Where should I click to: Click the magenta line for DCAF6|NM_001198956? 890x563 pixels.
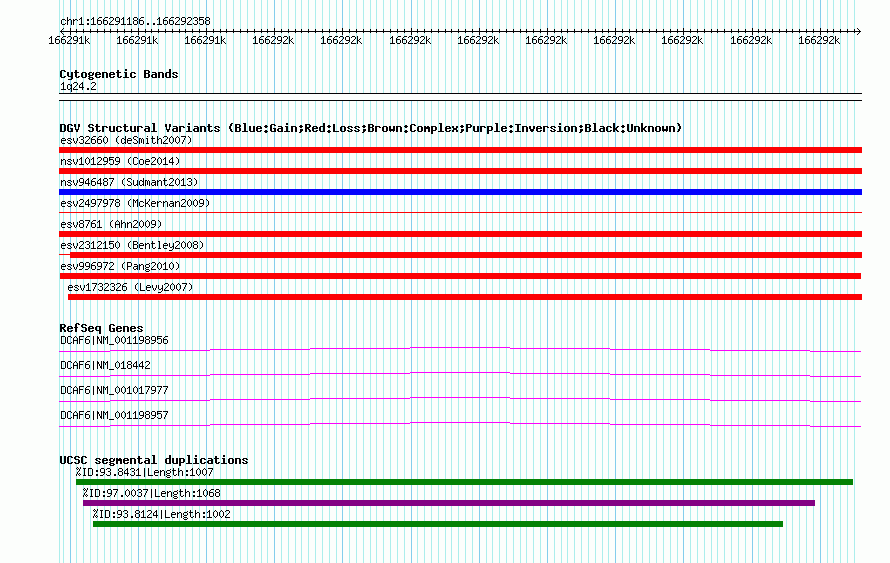(x=460, y=350)
